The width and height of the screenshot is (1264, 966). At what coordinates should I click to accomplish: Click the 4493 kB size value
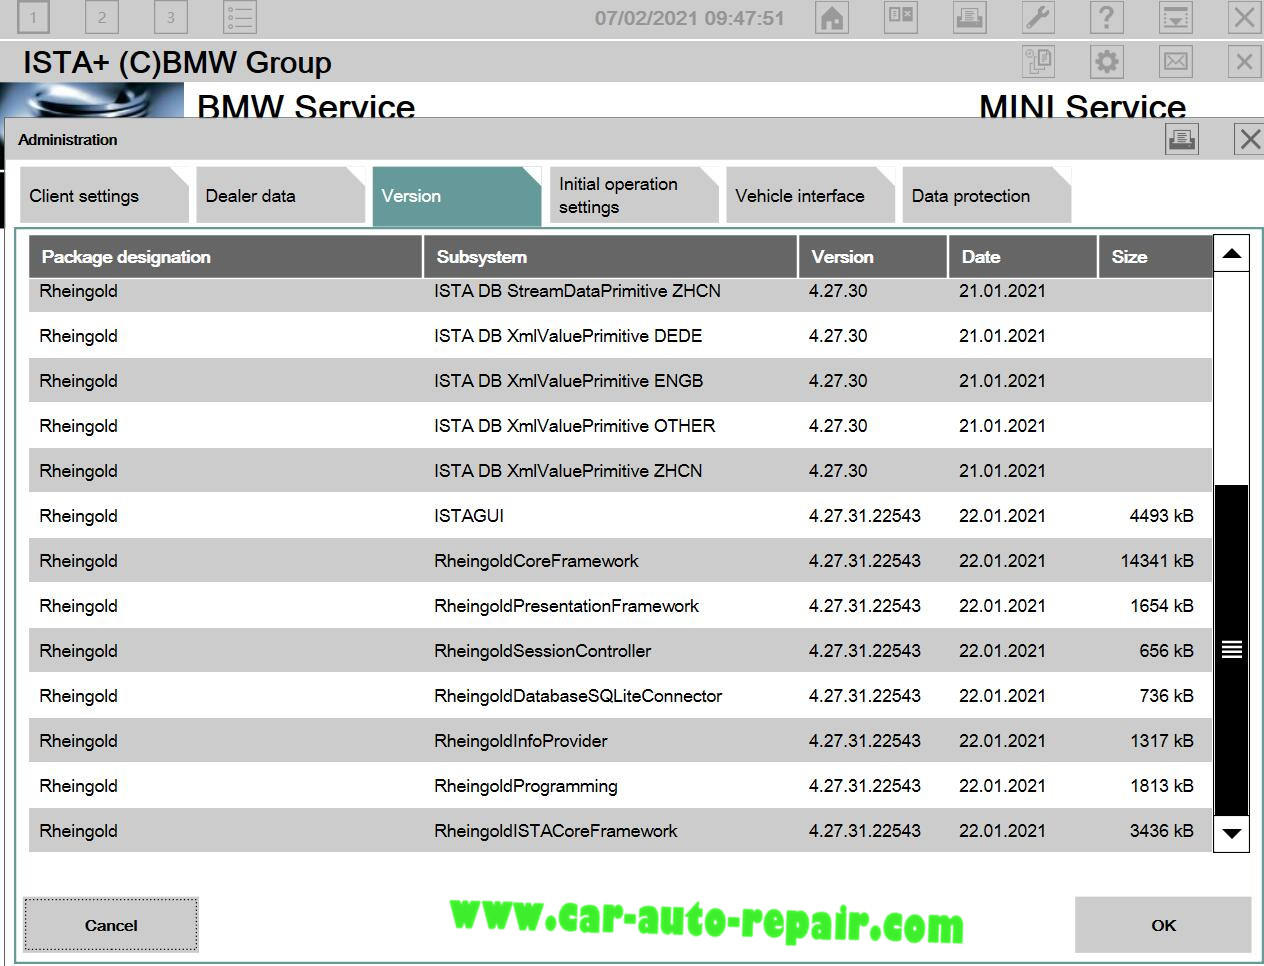point(1161,516)
